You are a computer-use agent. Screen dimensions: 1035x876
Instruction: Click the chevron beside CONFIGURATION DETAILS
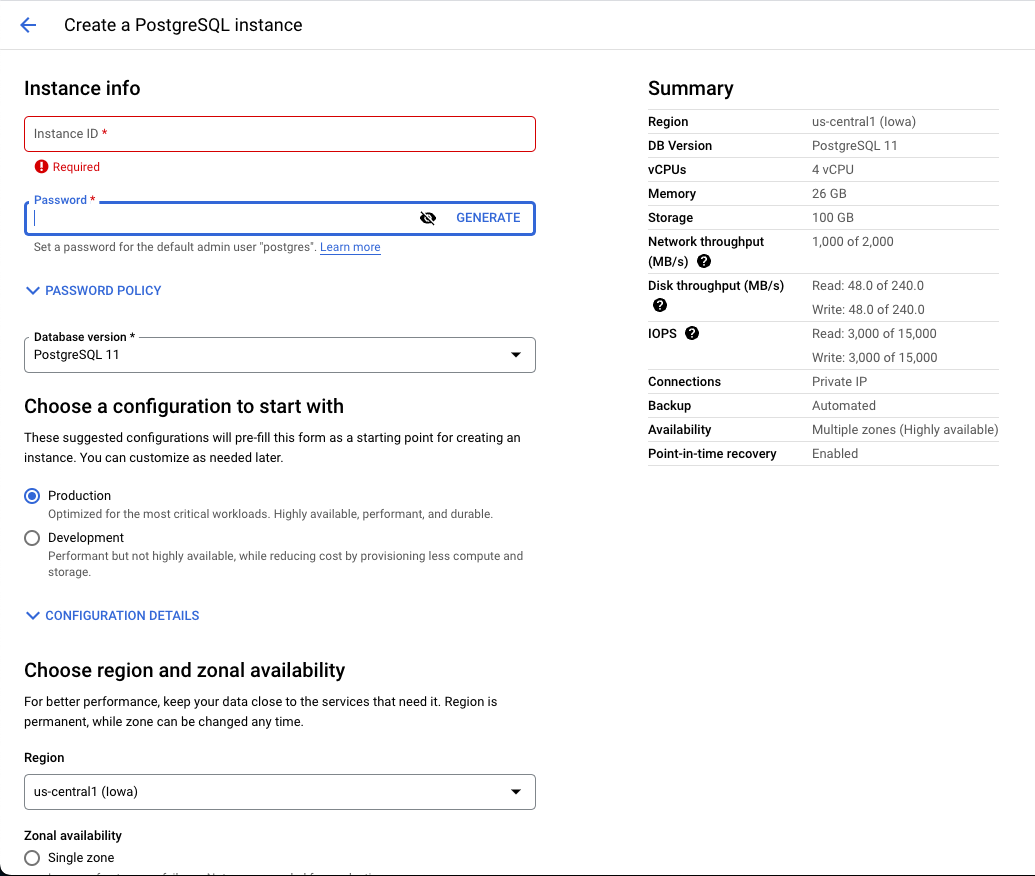tap(31, 615)
